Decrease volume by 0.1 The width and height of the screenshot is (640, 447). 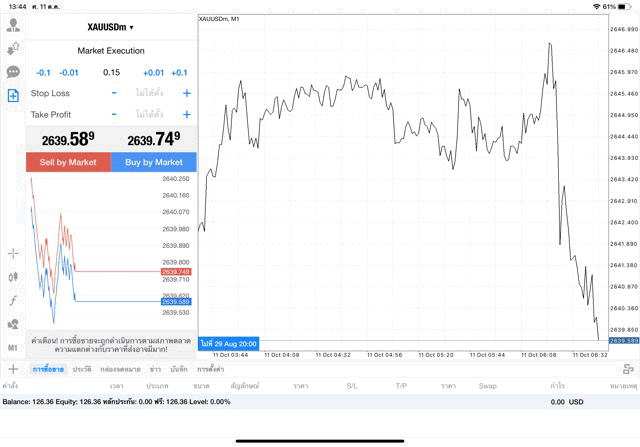[x=43, y=72]
